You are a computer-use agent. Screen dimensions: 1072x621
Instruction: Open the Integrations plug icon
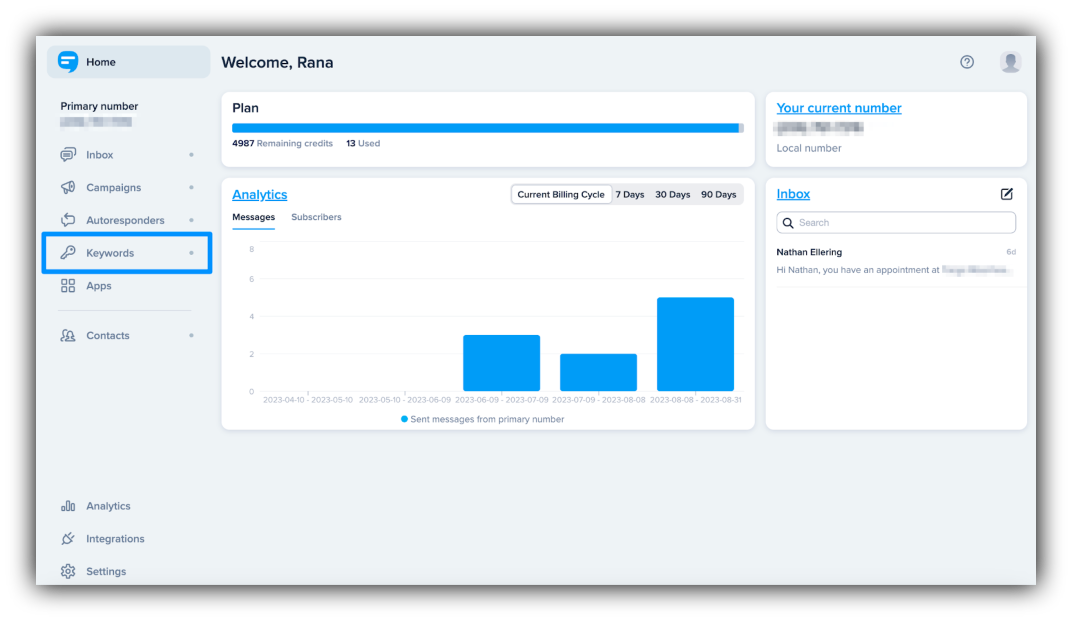pos(68,539)
